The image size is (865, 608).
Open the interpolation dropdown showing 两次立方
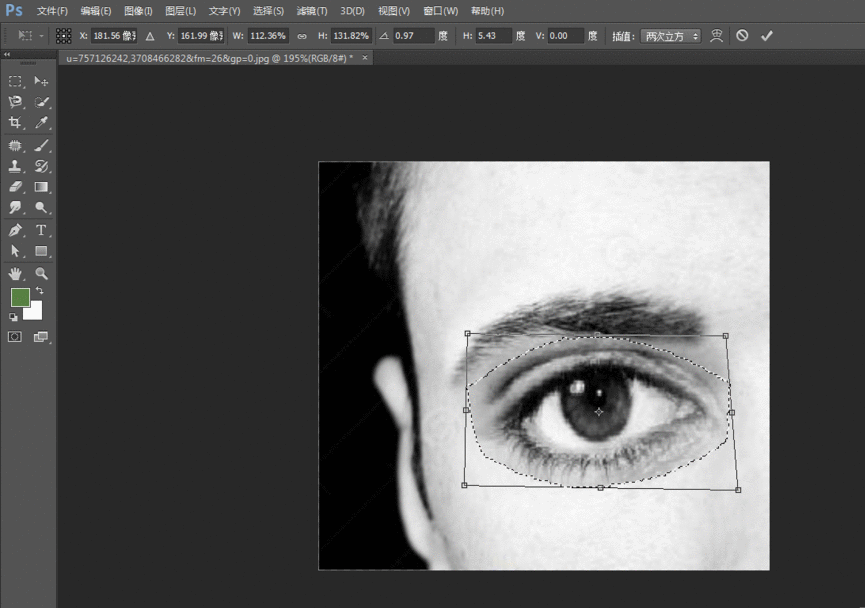(670, 36)
